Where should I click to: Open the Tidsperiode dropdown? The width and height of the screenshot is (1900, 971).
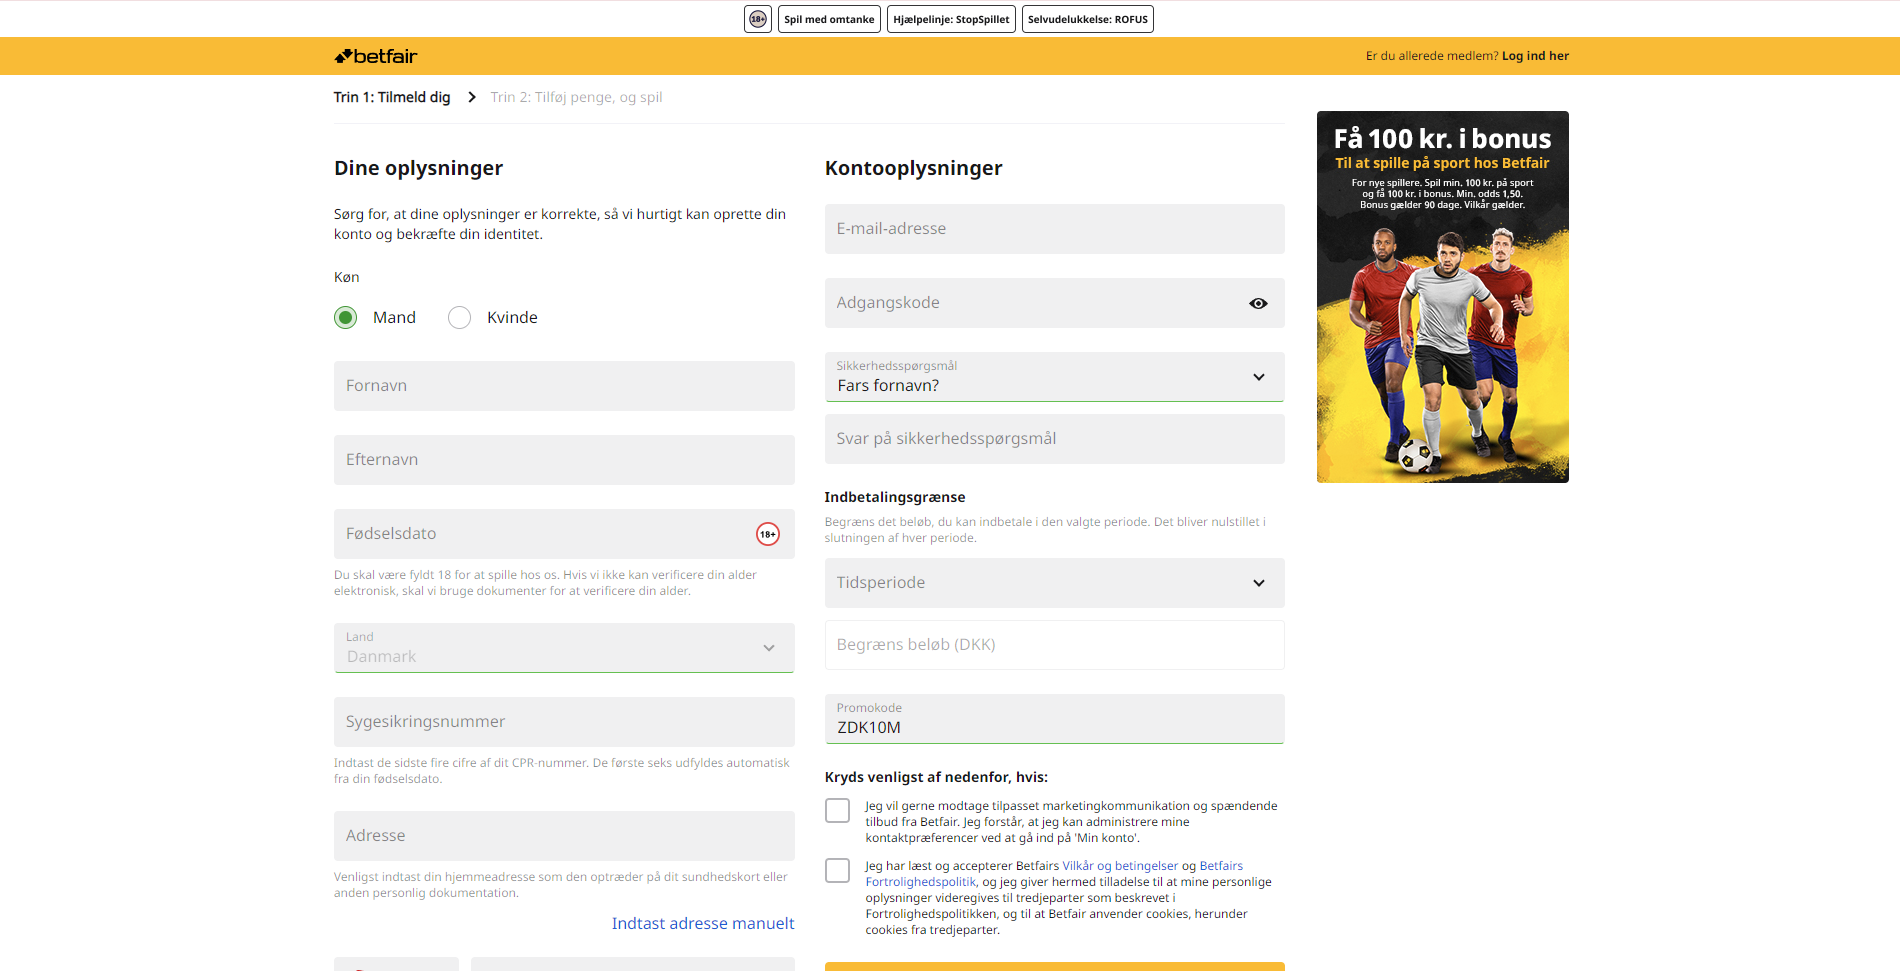(x=1054, y=583)
